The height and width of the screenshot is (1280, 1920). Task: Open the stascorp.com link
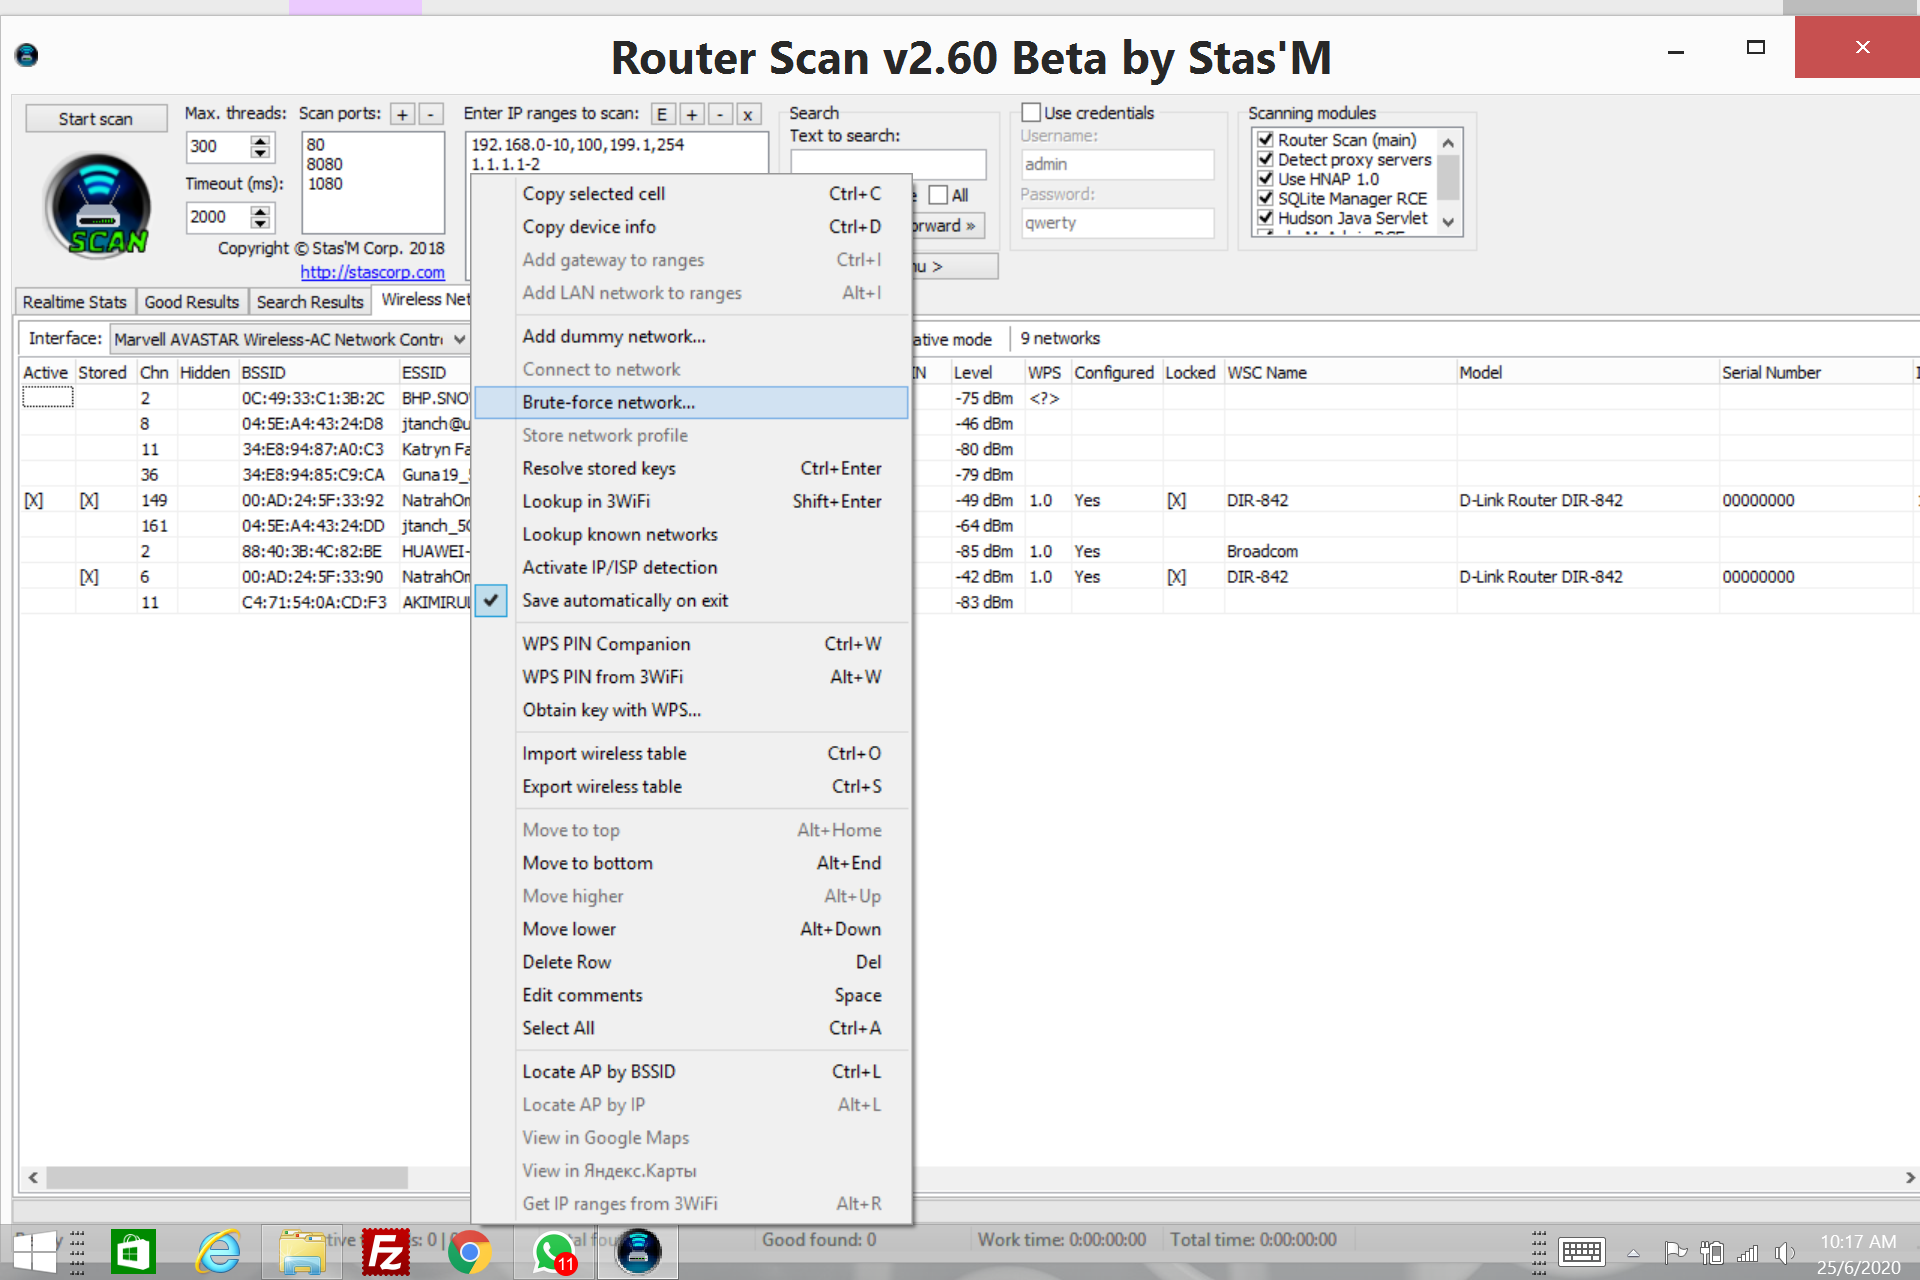(372, 272)
